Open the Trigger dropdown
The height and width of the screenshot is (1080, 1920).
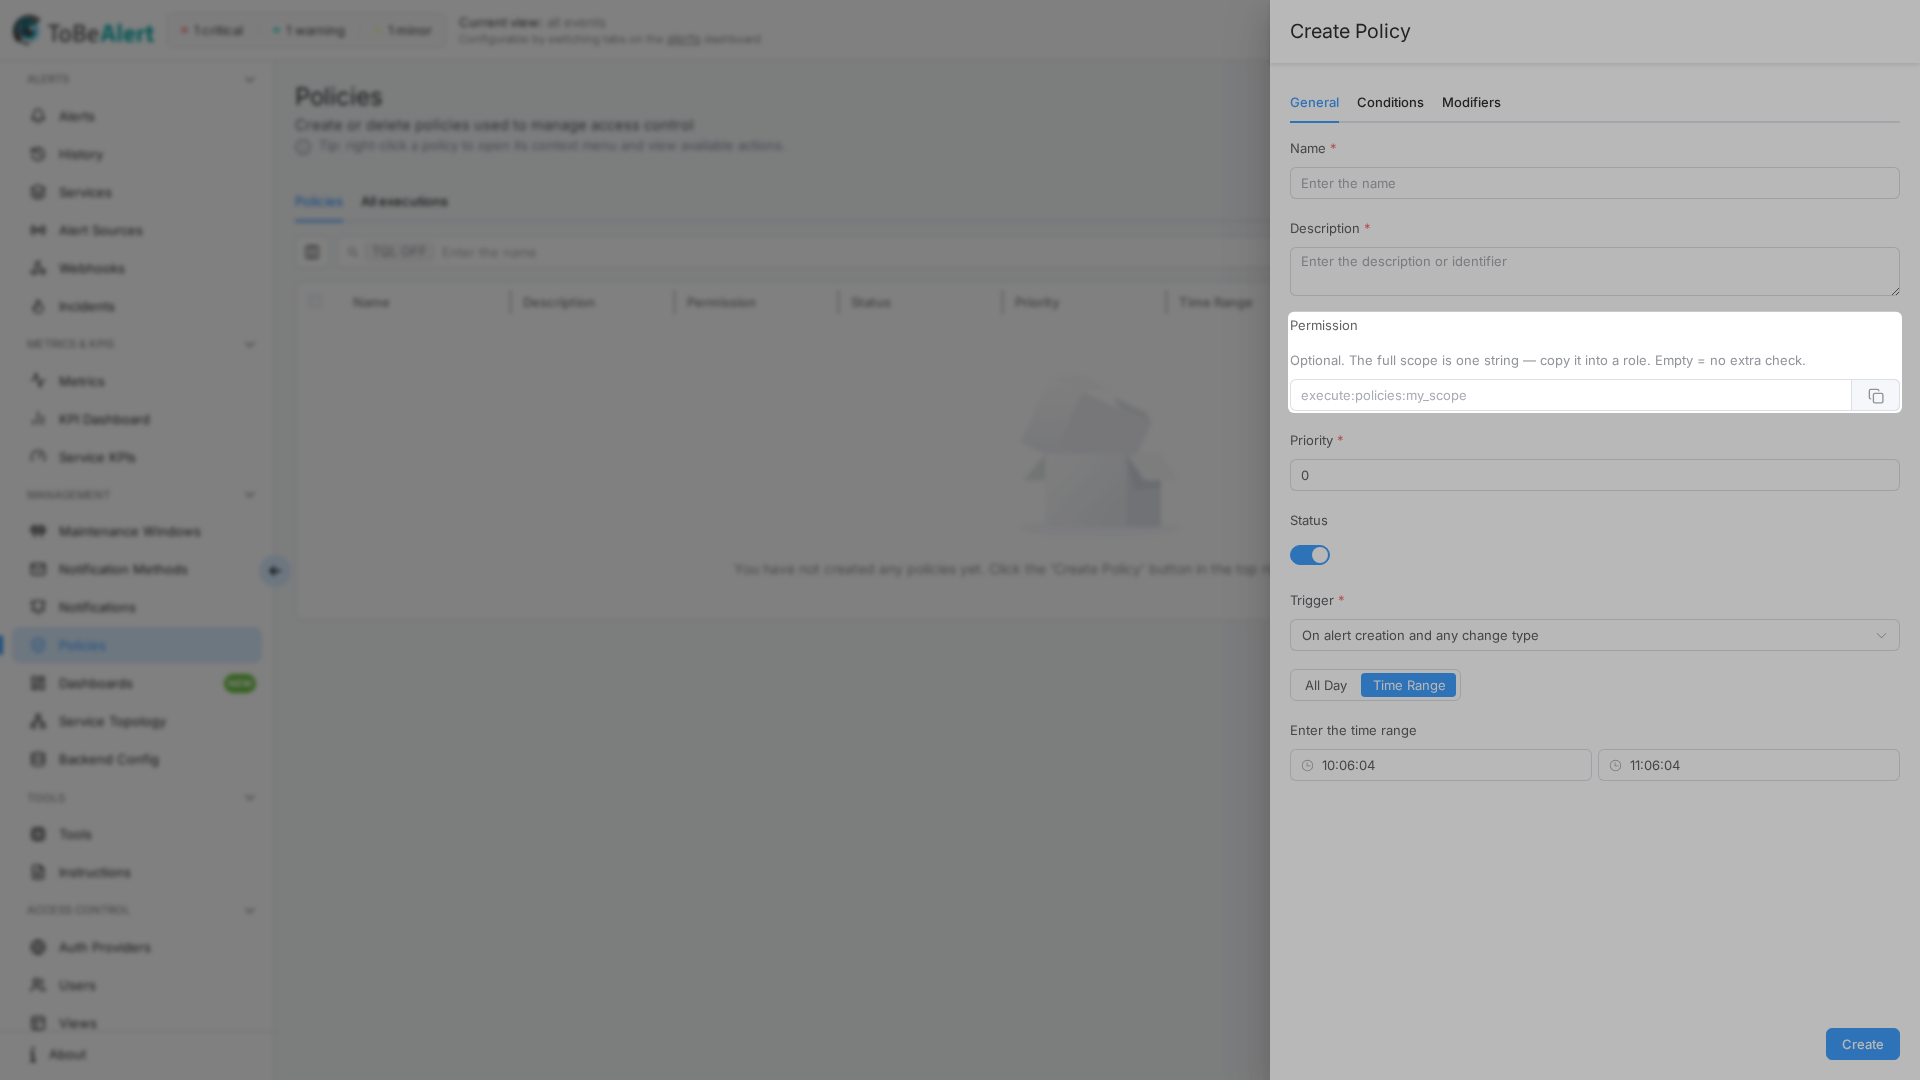pyautogui.click(x=1594, y=635)
